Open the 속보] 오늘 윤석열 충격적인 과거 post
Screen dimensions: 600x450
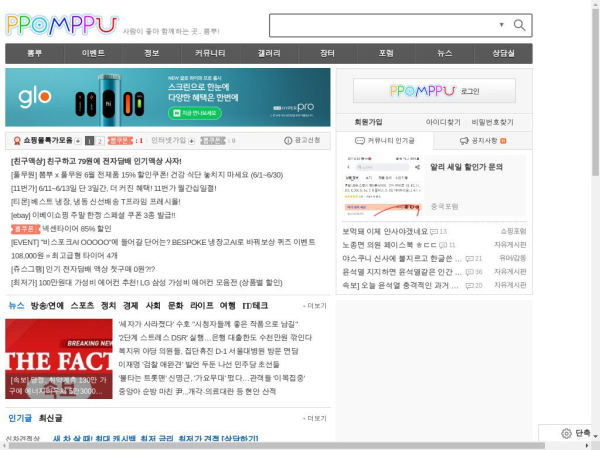pos(400,285)
